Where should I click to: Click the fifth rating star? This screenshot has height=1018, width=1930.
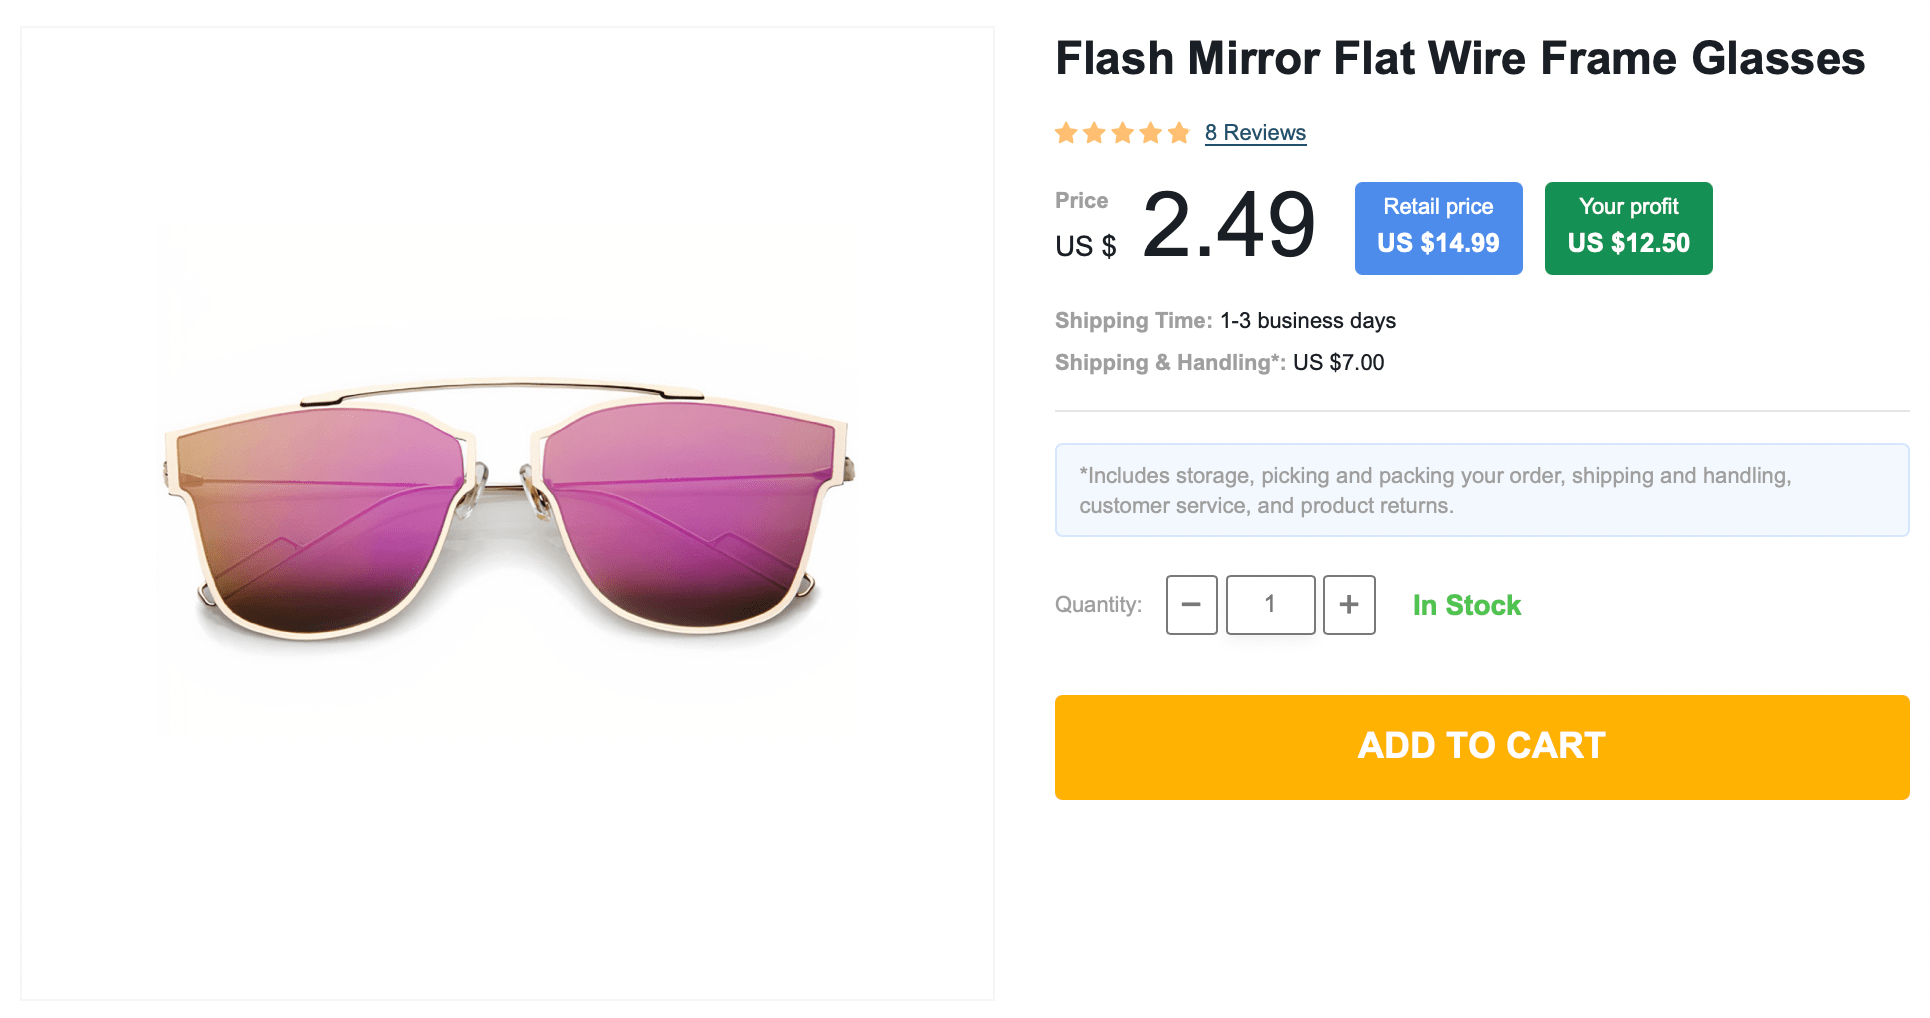[1179, 133]
